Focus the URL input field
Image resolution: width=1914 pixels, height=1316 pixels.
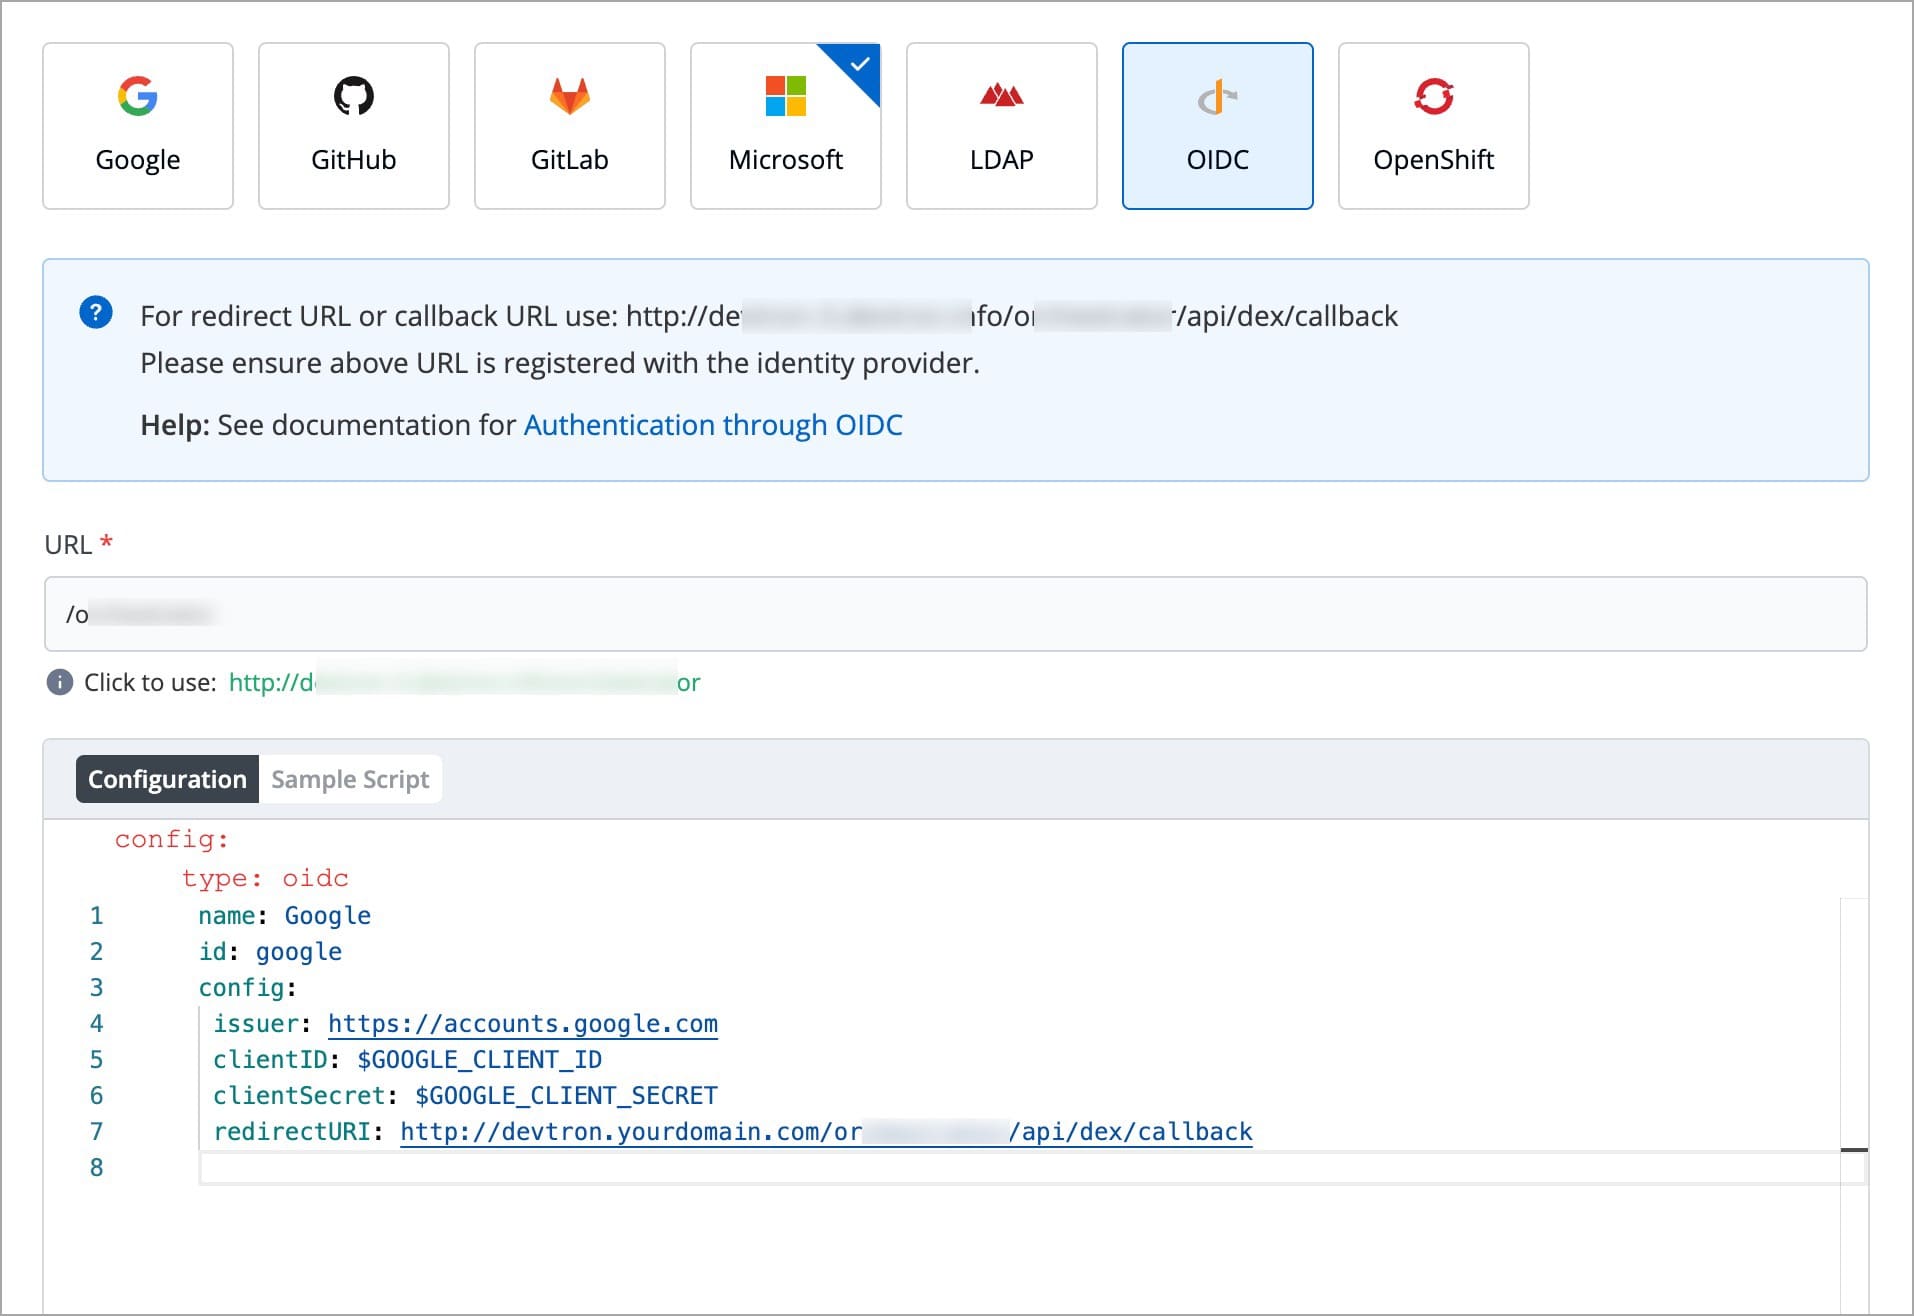coord(955,614)
